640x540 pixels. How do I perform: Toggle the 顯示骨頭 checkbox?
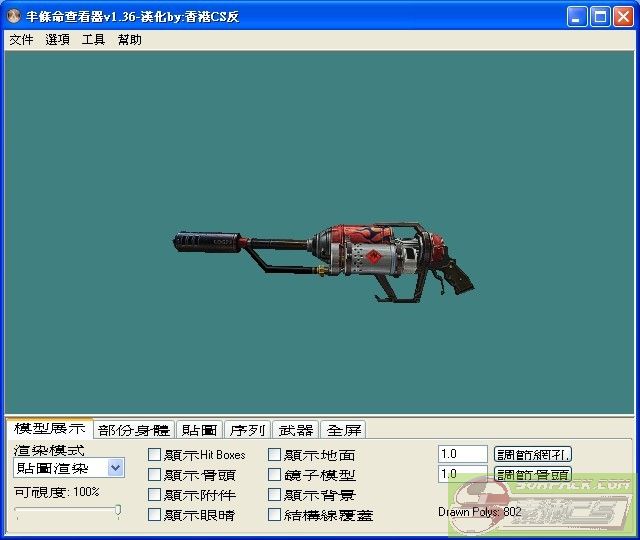point(155,475)
